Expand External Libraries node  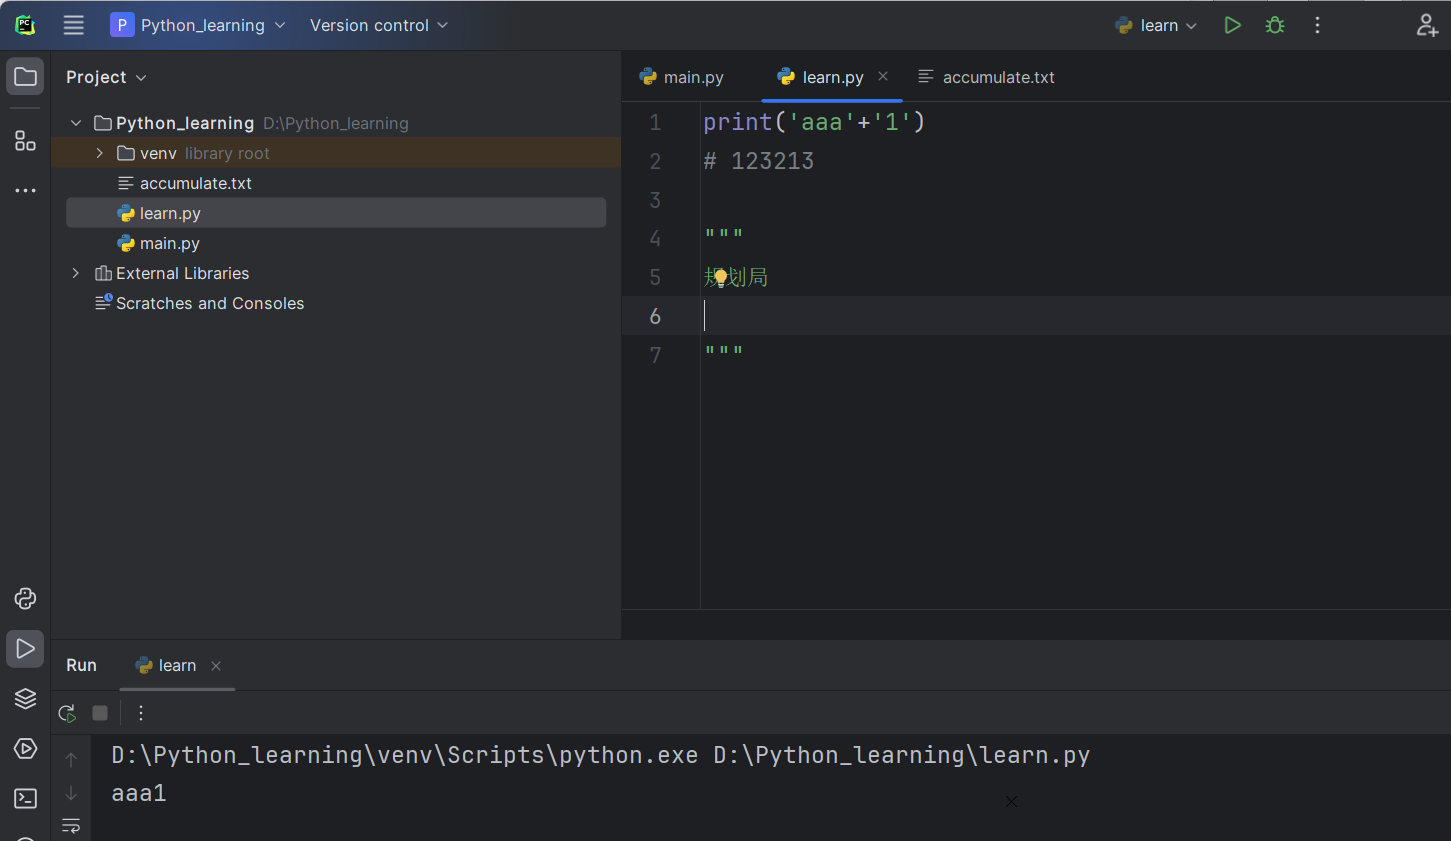[76, 273]
